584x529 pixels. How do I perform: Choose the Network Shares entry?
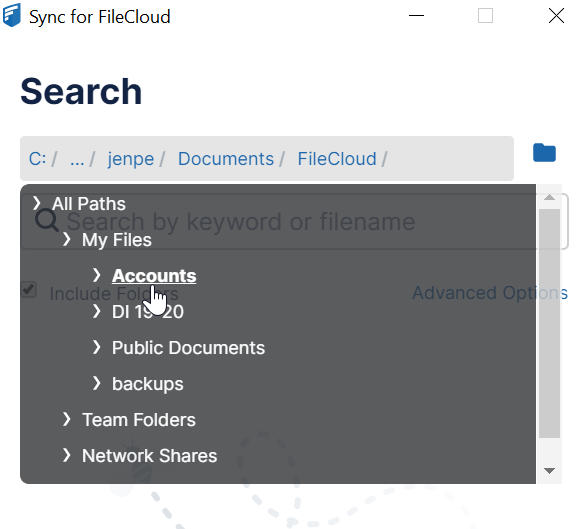(149, 456)
